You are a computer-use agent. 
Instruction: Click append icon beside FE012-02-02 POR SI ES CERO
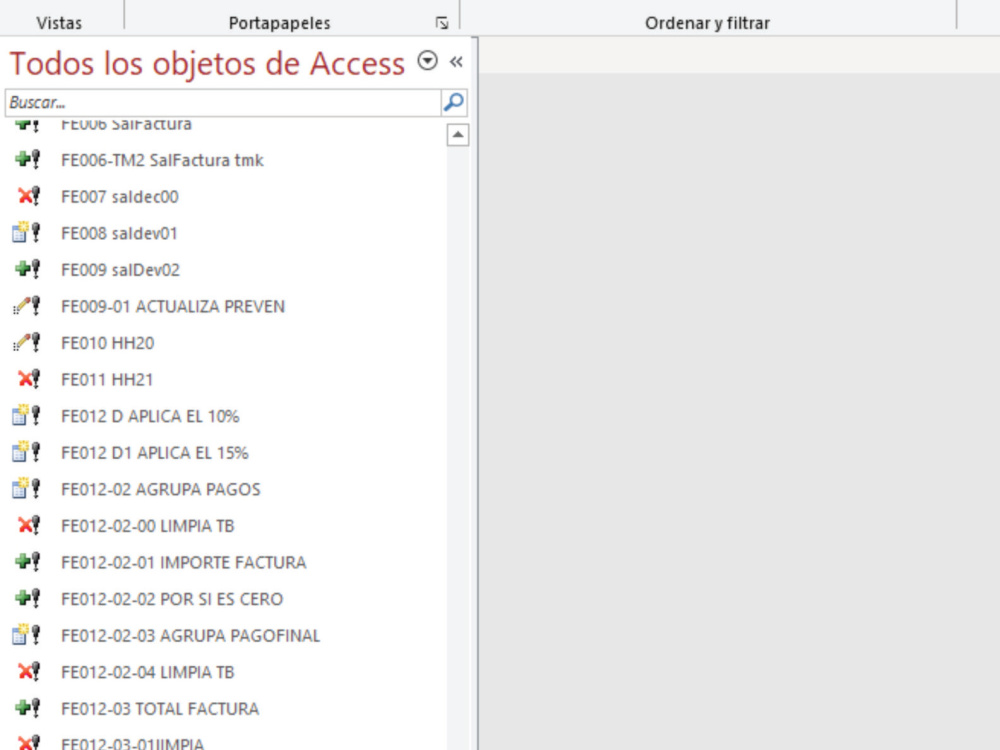[27, 598]
